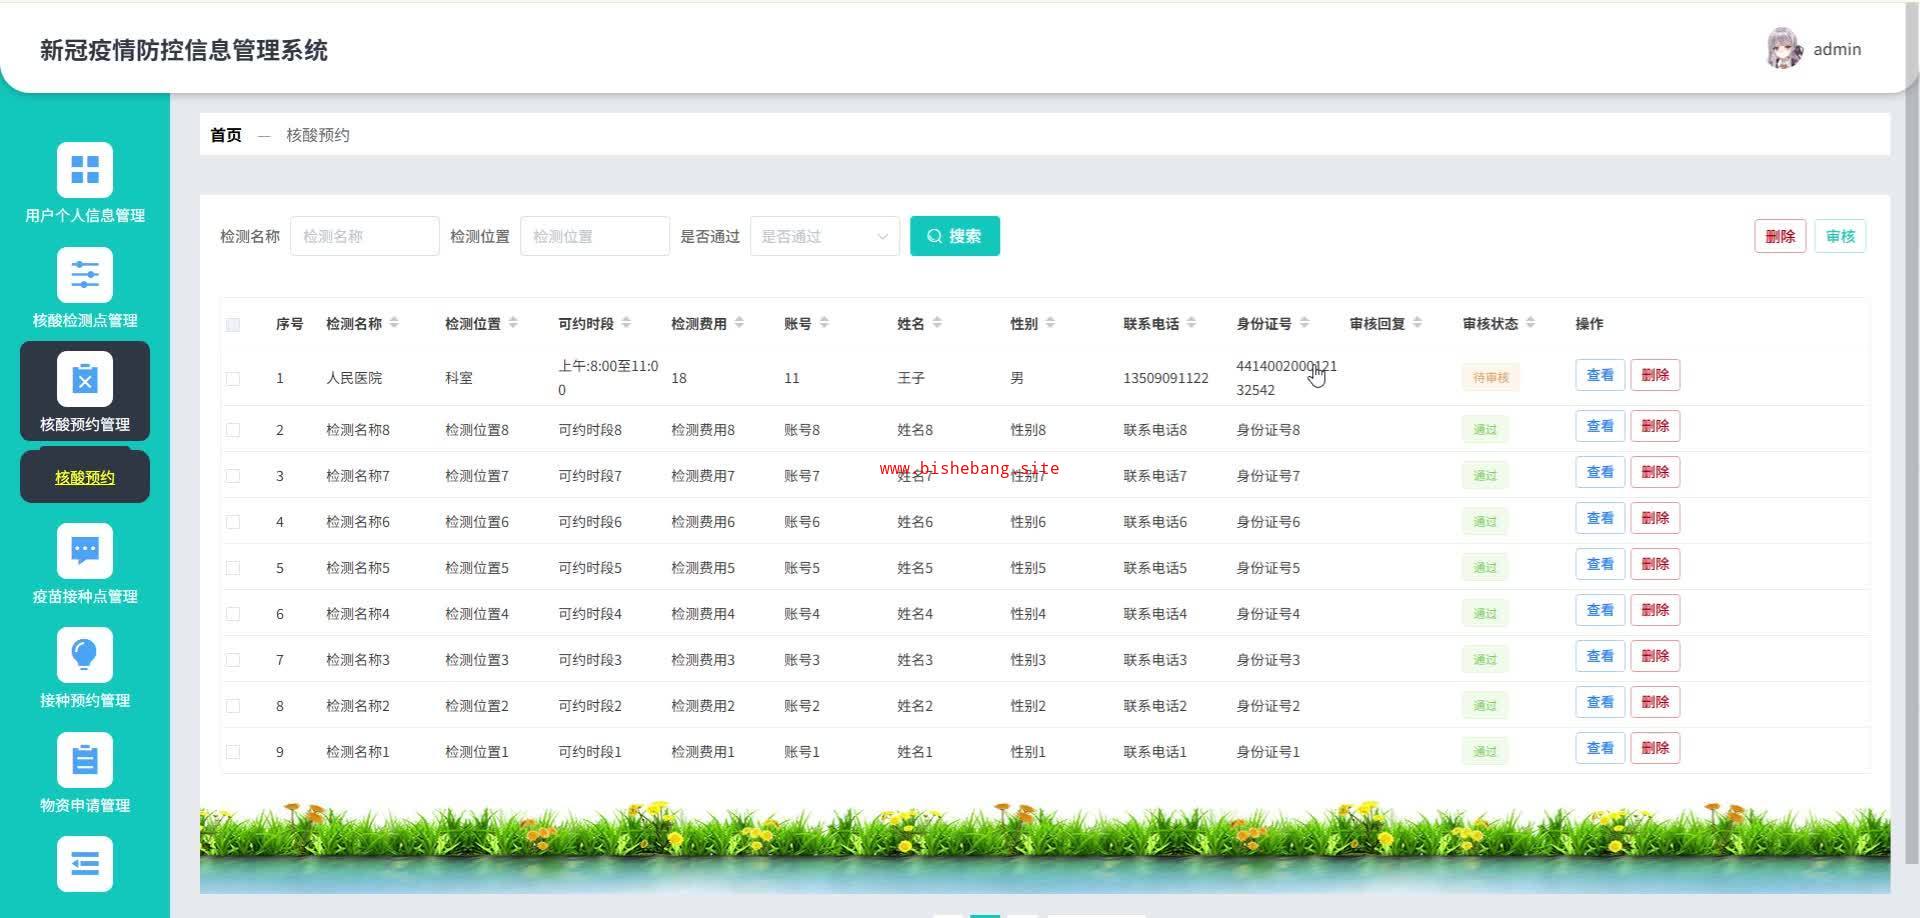
Task: Click 查看 for the 人民医院 row
Action: tap(1599, 375)
